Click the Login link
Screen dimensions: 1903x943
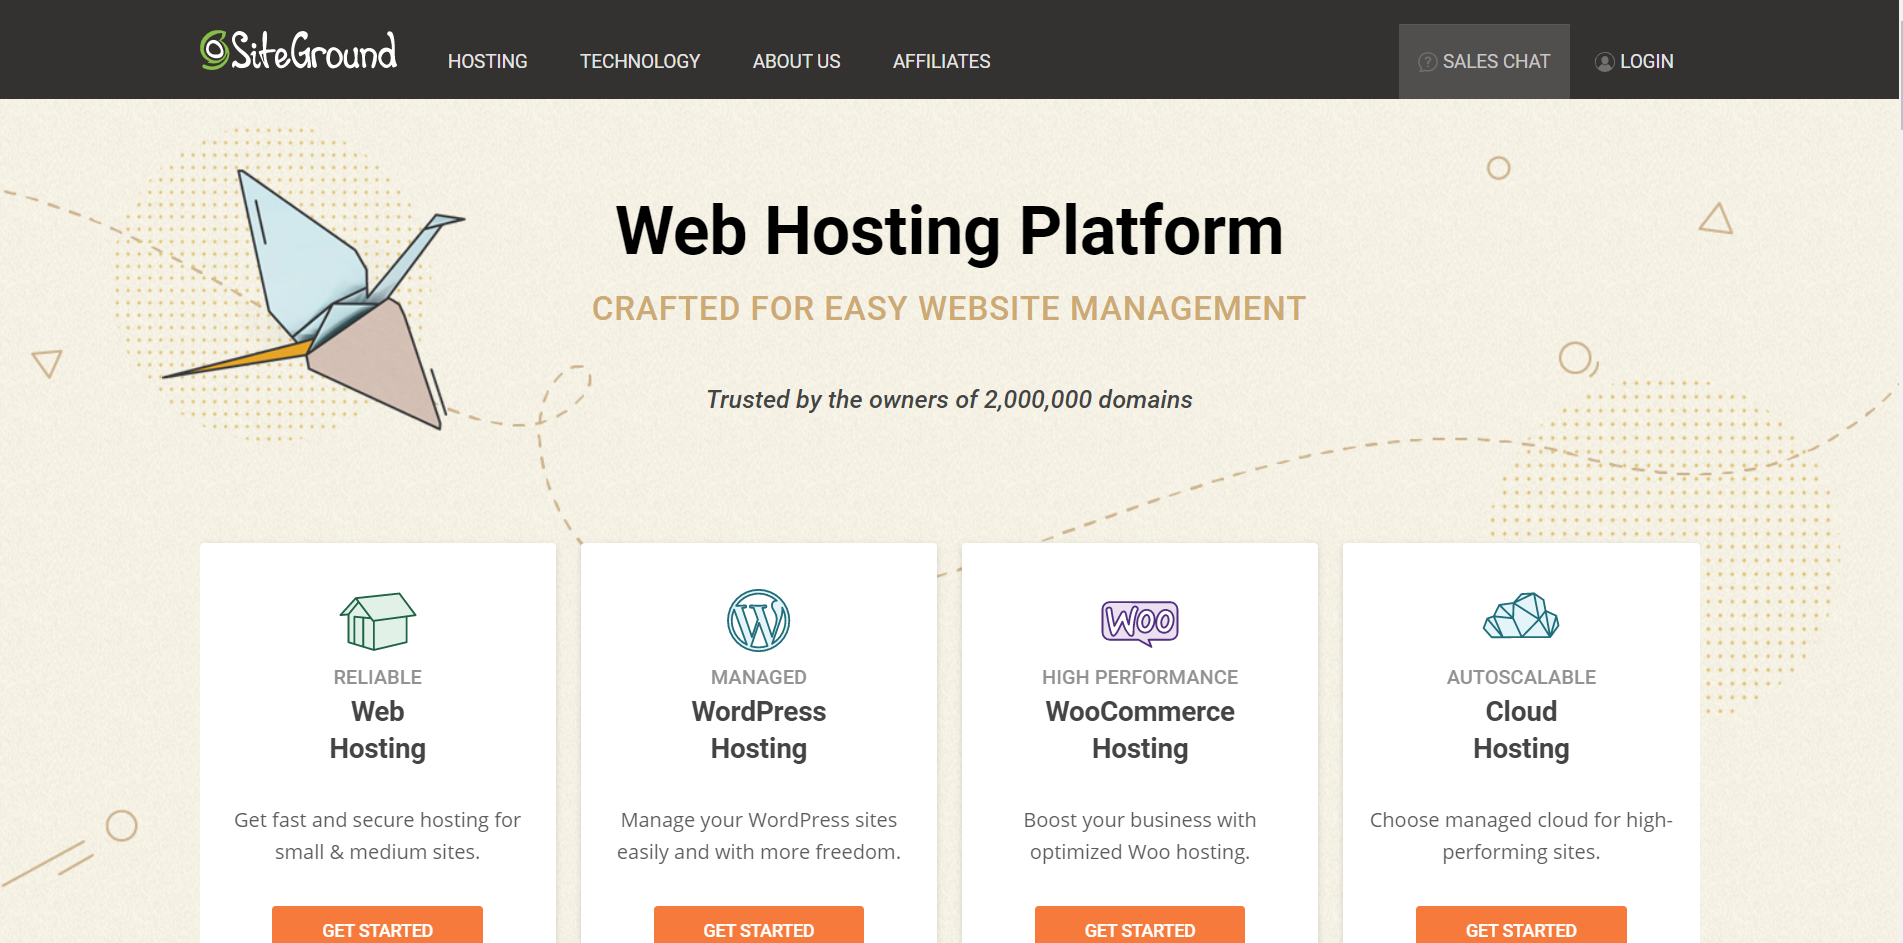pos(1646,62)
